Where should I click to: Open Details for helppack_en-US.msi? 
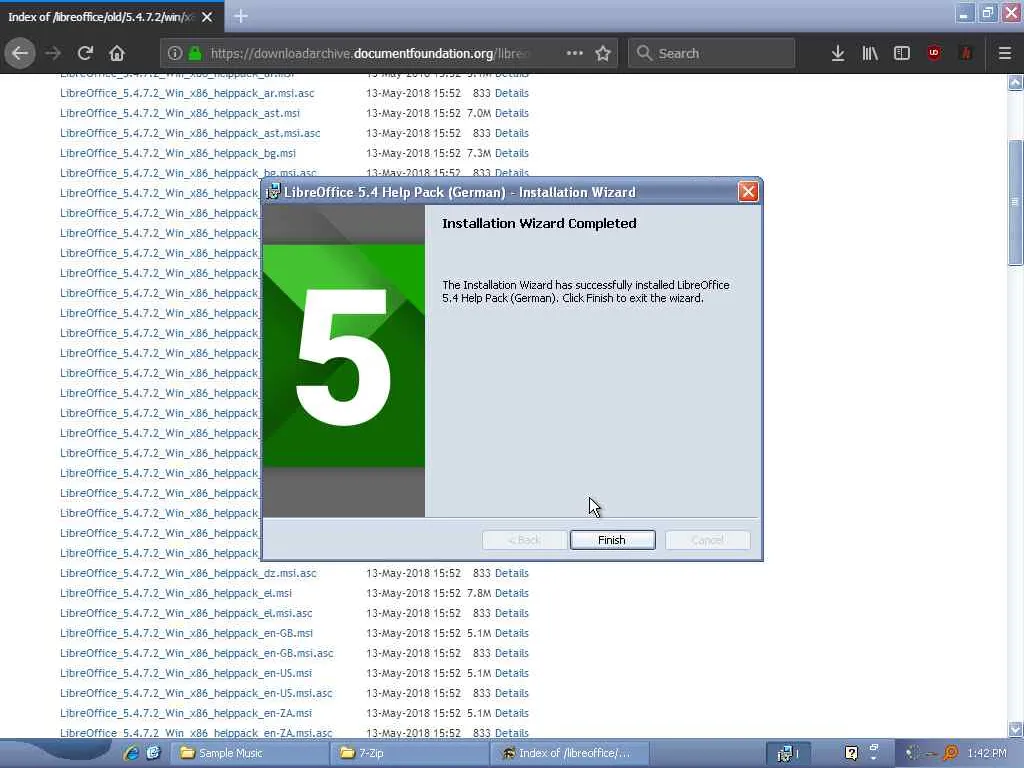point(511,673)
